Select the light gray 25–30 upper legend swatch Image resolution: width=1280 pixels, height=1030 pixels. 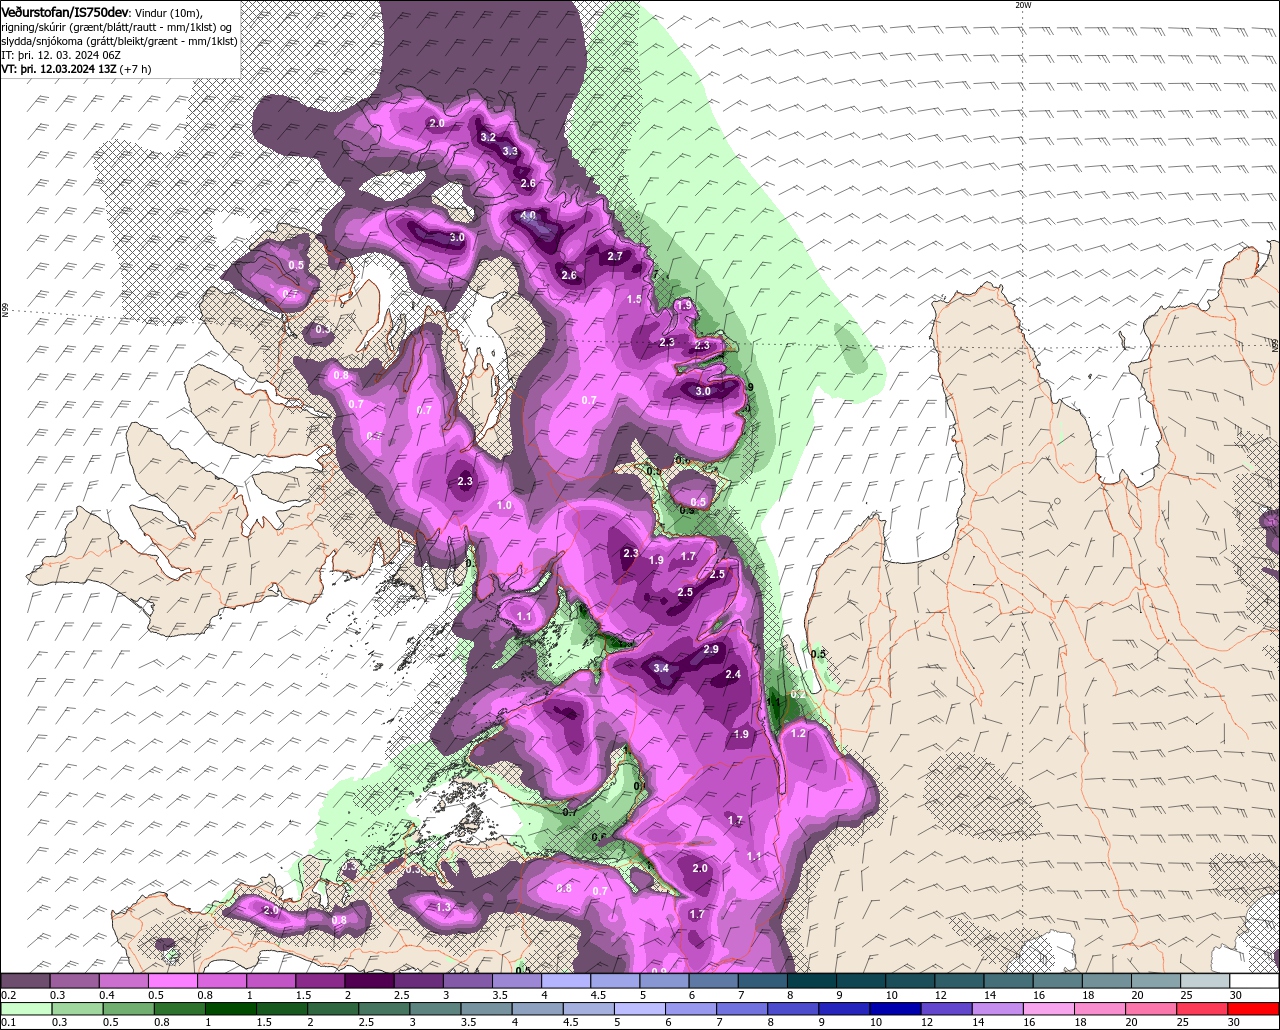(x=1206, y=981)
